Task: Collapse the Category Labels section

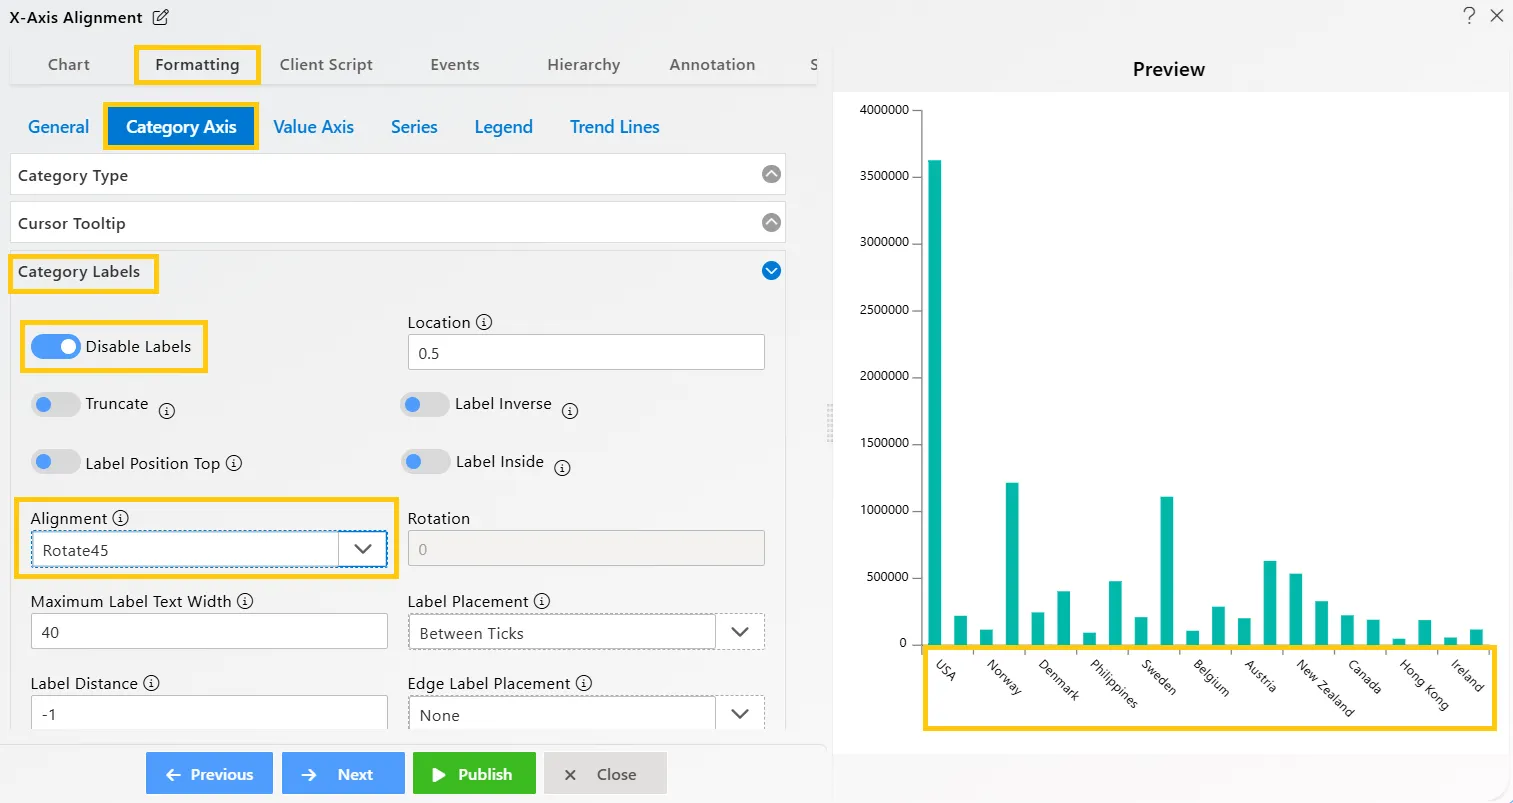Action: 771,270
